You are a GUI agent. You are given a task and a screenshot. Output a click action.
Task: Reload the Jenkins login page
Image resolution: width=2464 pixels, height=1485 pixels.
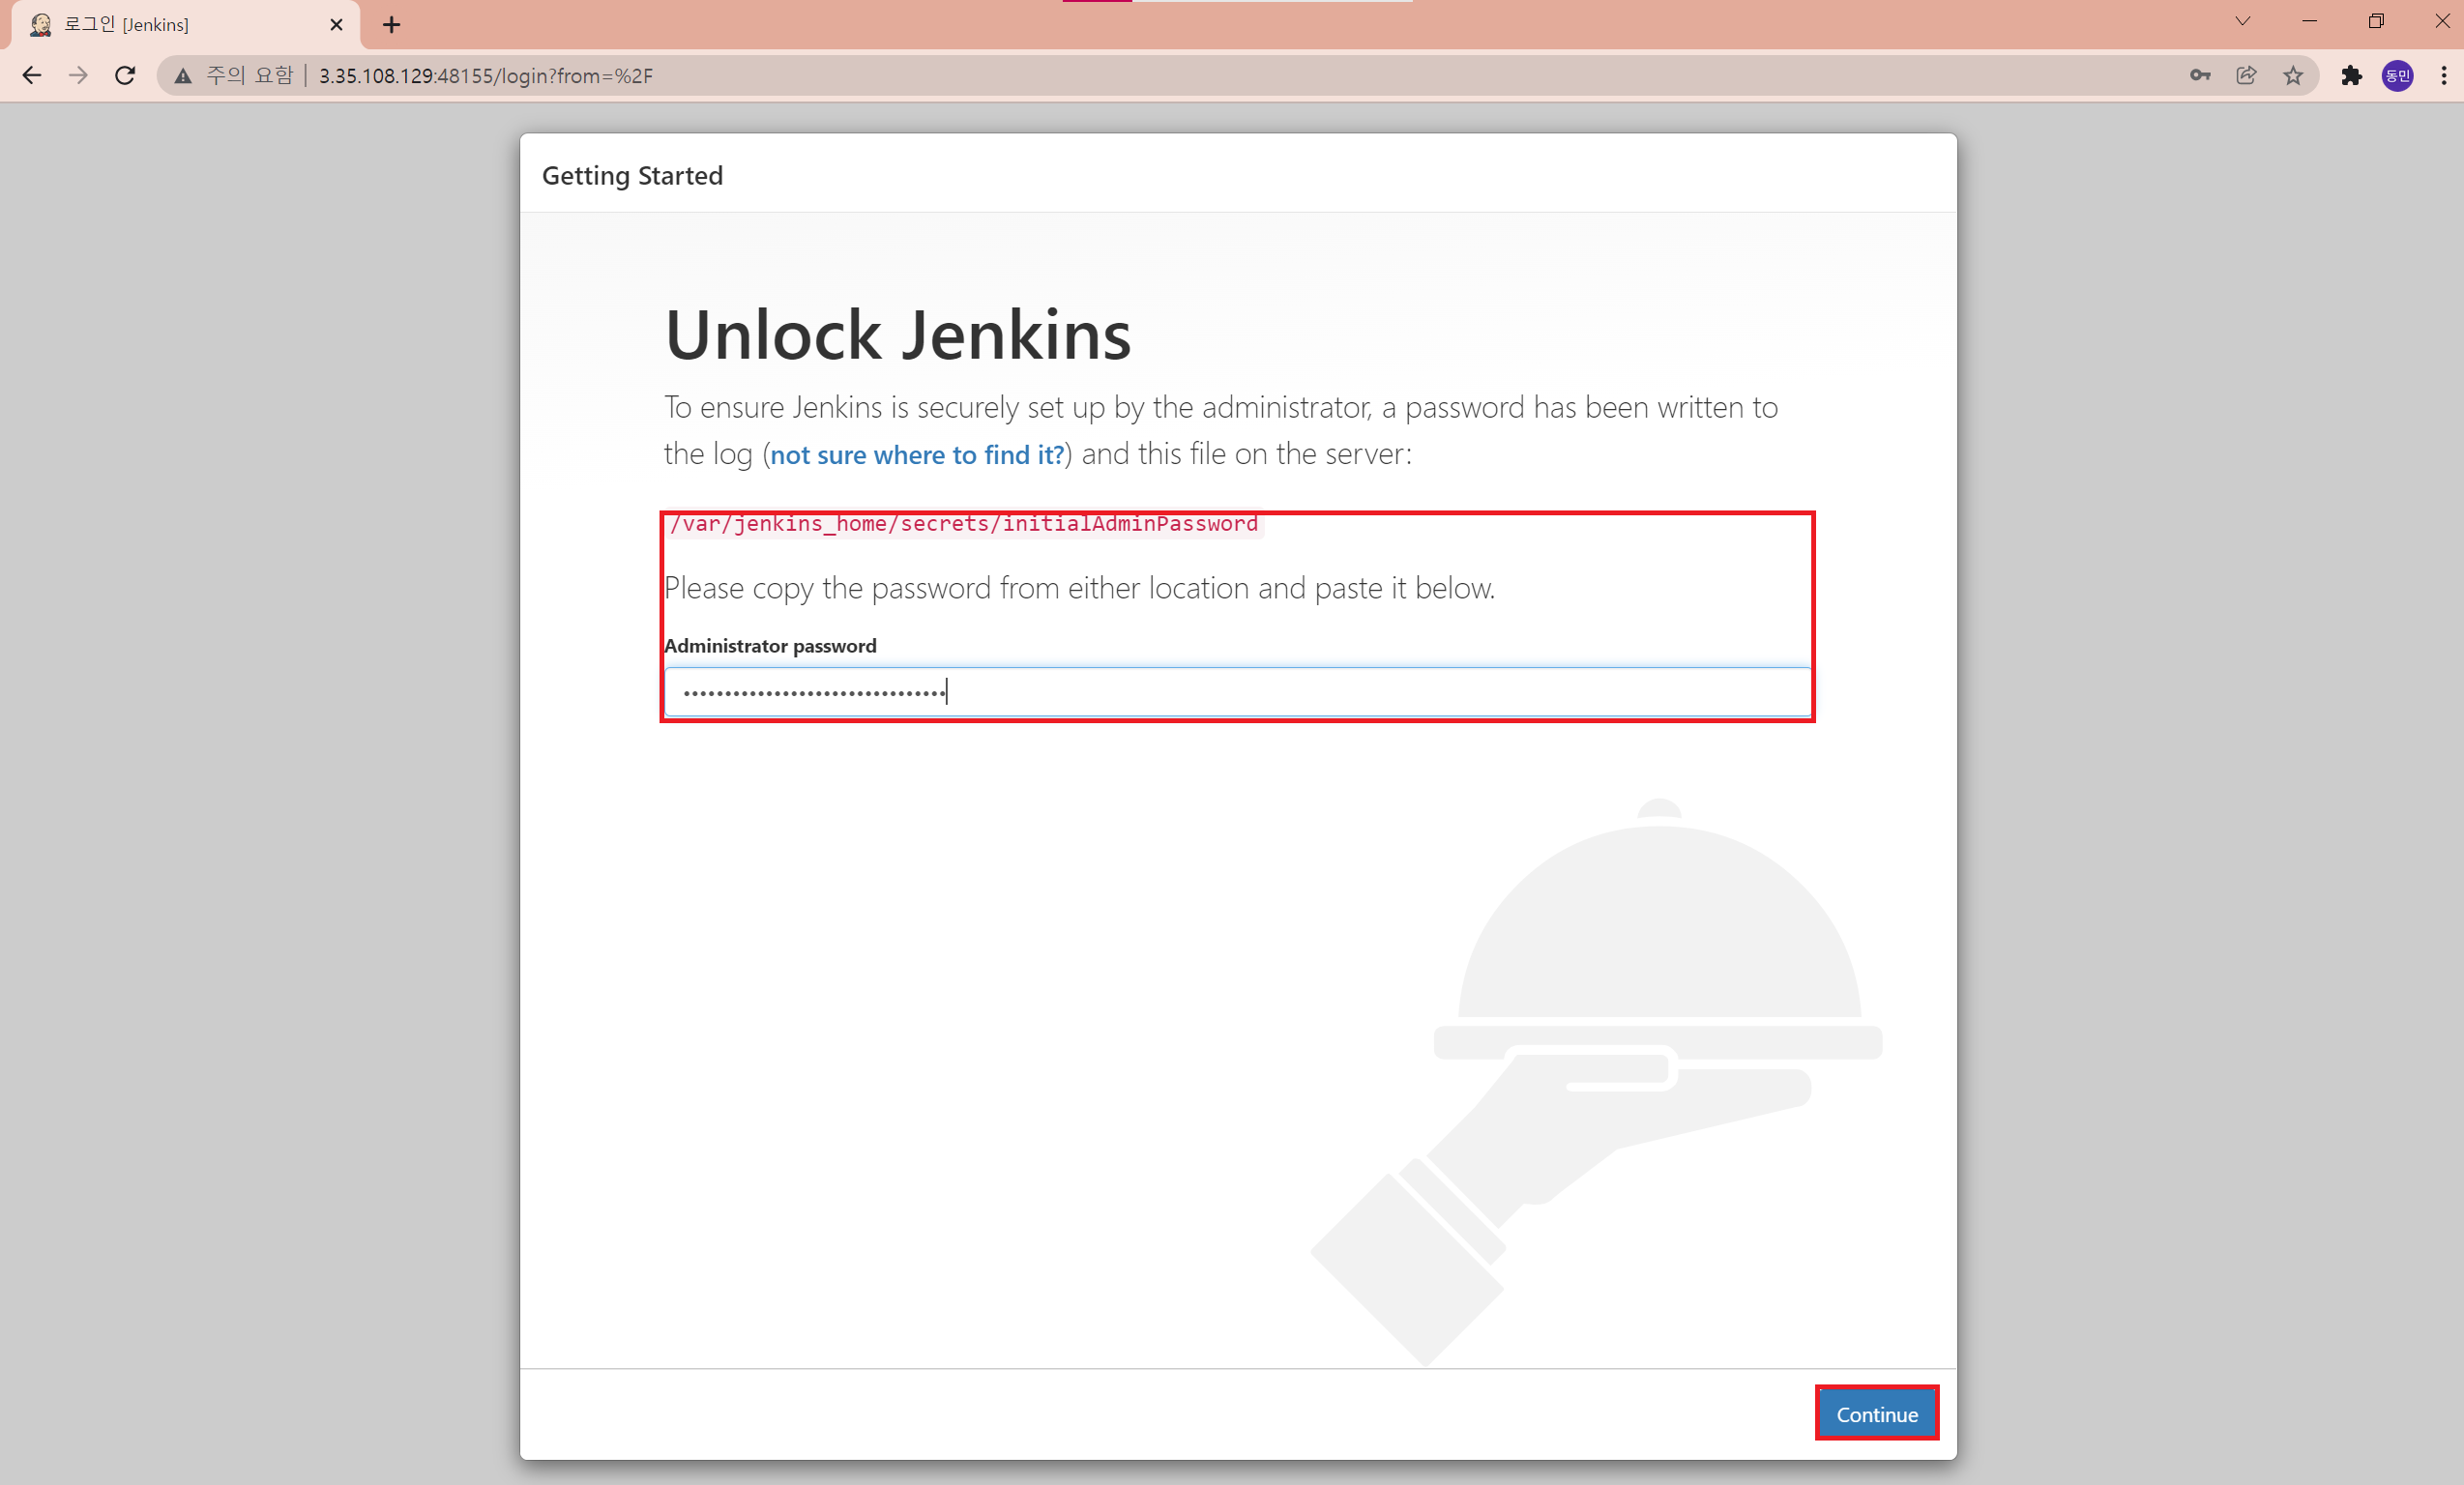pyautogui.click(x=125, y=76)
